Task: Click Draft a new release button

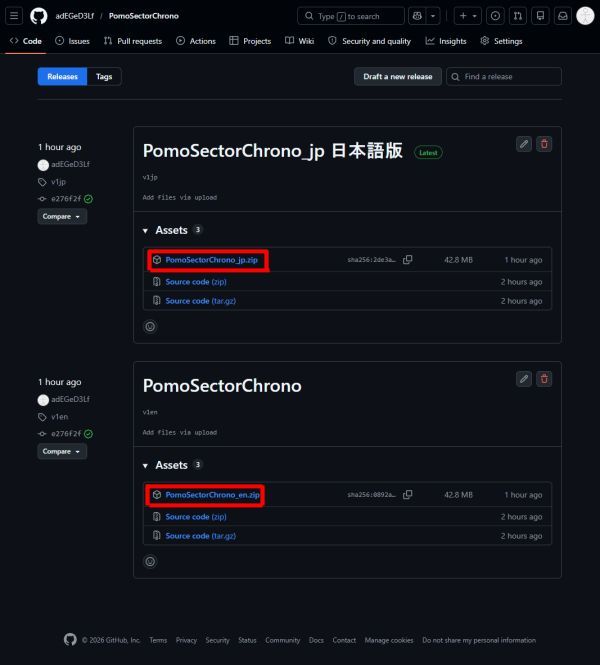Action: tap(398, 76)
